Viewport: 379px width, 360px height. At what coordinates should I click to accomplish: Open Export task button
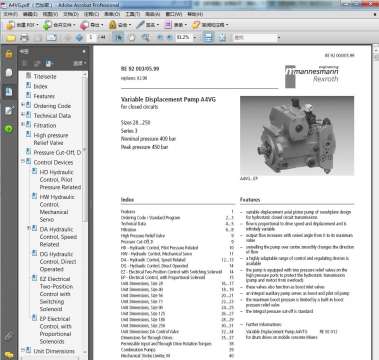coord(91,25)
